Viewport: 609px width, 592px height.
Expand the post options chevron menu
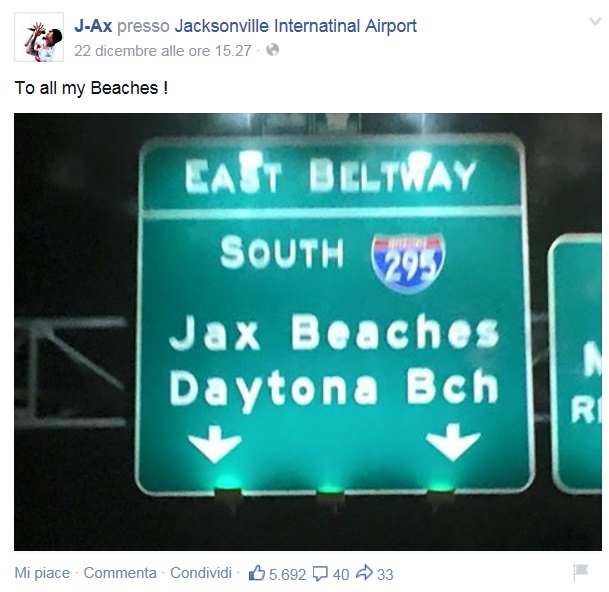[x=595, y=21]
